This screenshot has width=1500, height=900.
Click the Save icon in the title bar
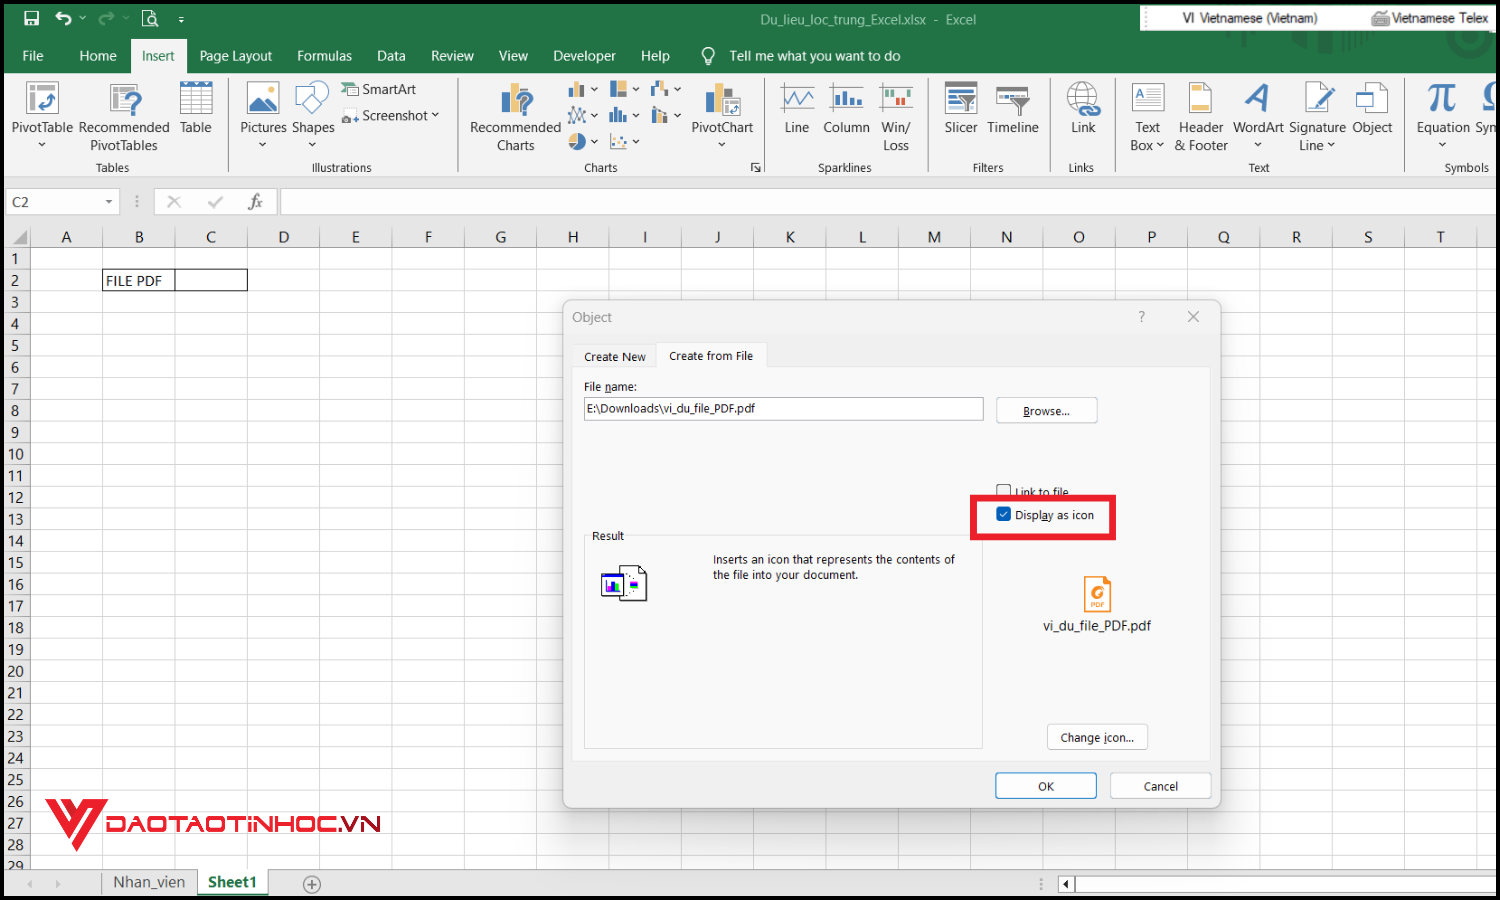[x=31, y=18]
